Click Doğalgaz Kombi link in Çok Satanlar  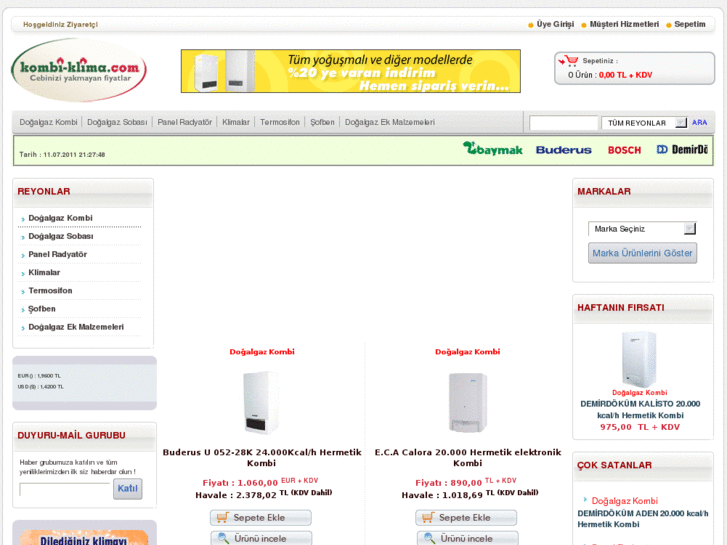[625, 501]
